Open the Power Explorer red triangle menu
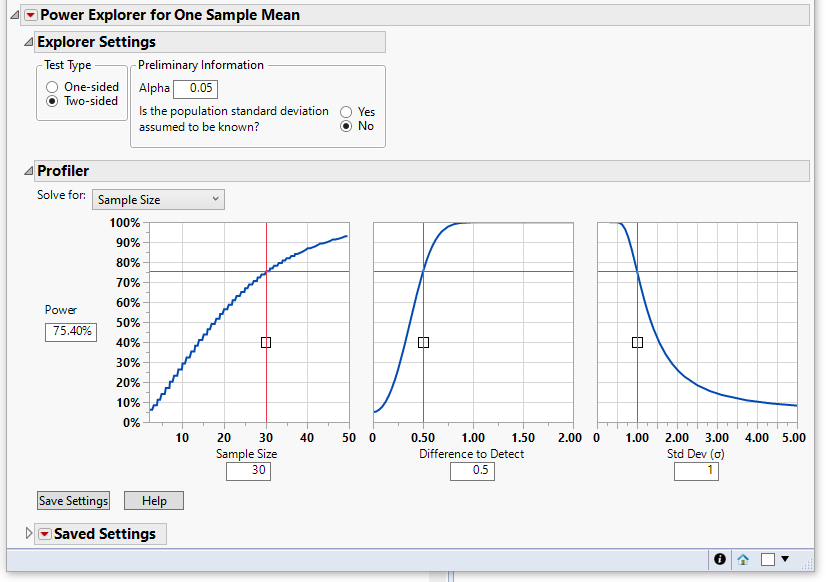826x582 pixels. coord(29,16)
